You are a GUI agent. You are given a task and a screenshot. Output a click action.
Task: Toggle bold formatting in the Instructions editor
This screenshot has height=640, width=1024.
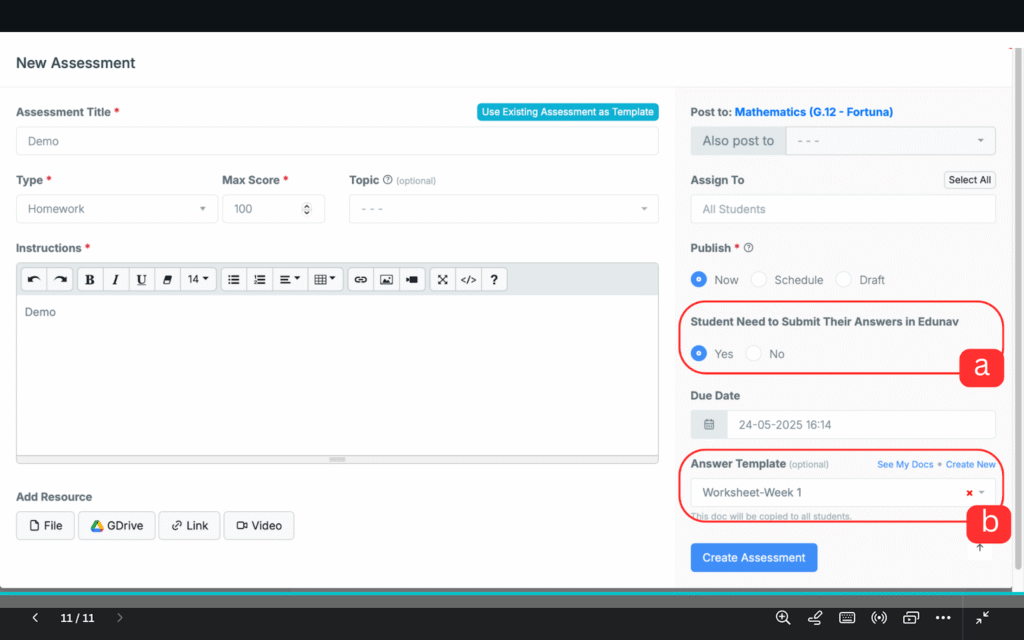coord(90,280)
